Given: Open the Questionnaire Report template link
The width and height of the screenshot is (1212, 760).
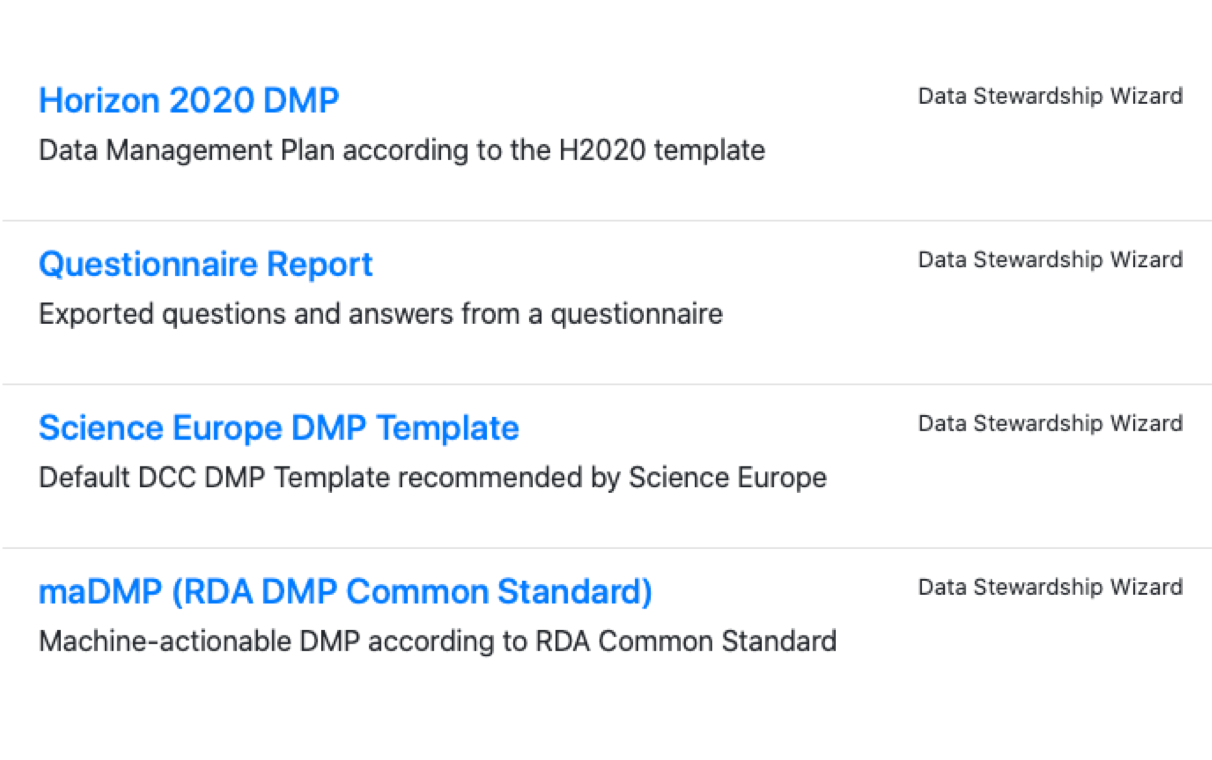Looking at the screenshot, I should coord(205,264).
